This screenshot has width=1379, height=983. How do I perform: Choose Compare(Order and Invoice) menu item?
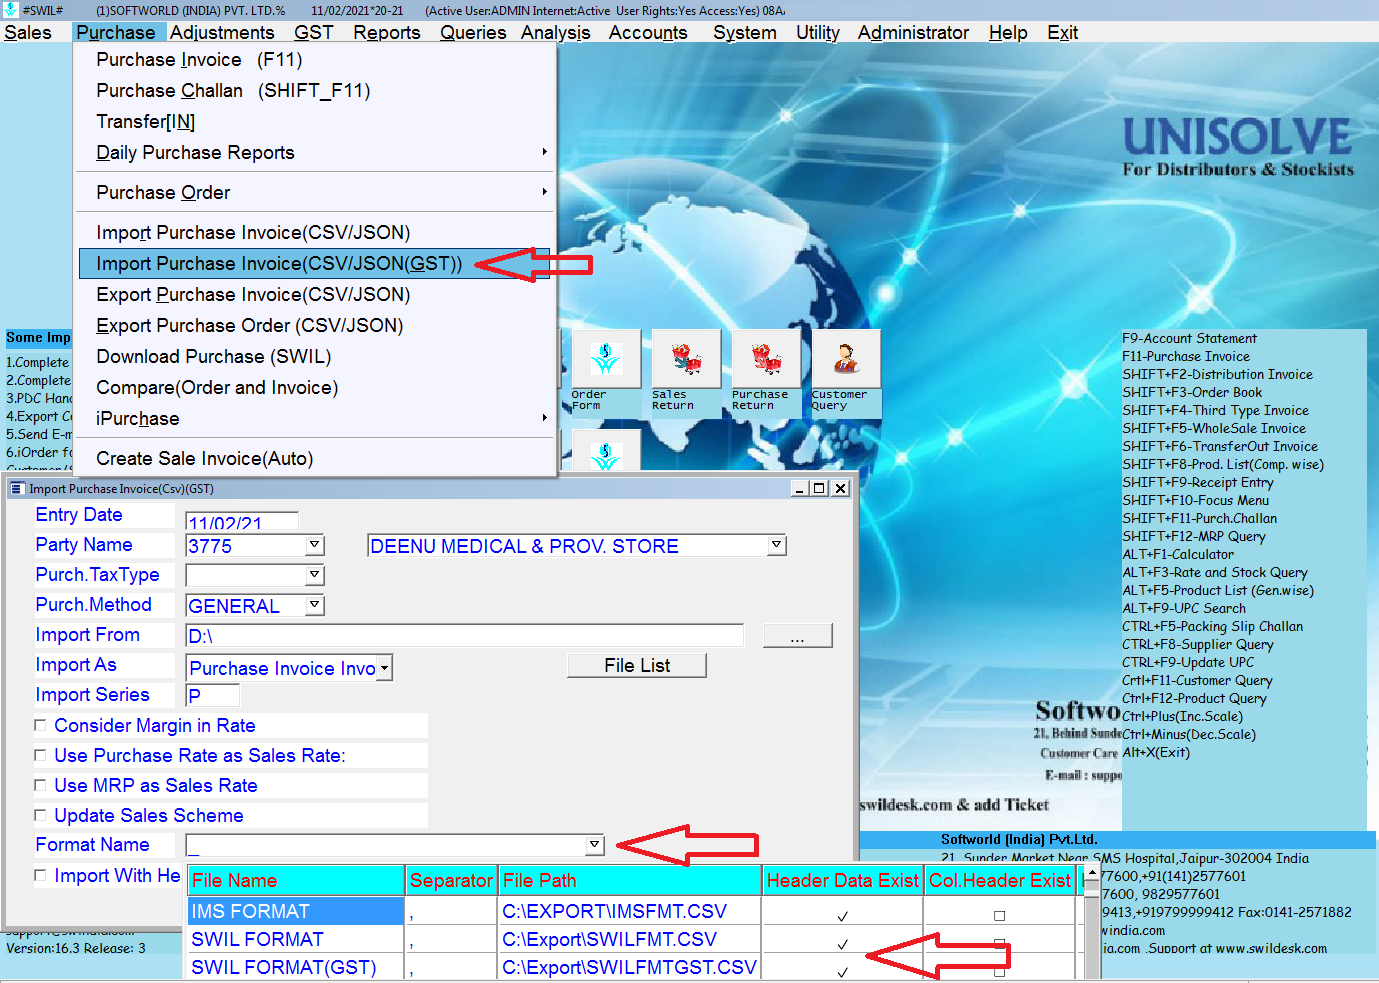[315, 388]
